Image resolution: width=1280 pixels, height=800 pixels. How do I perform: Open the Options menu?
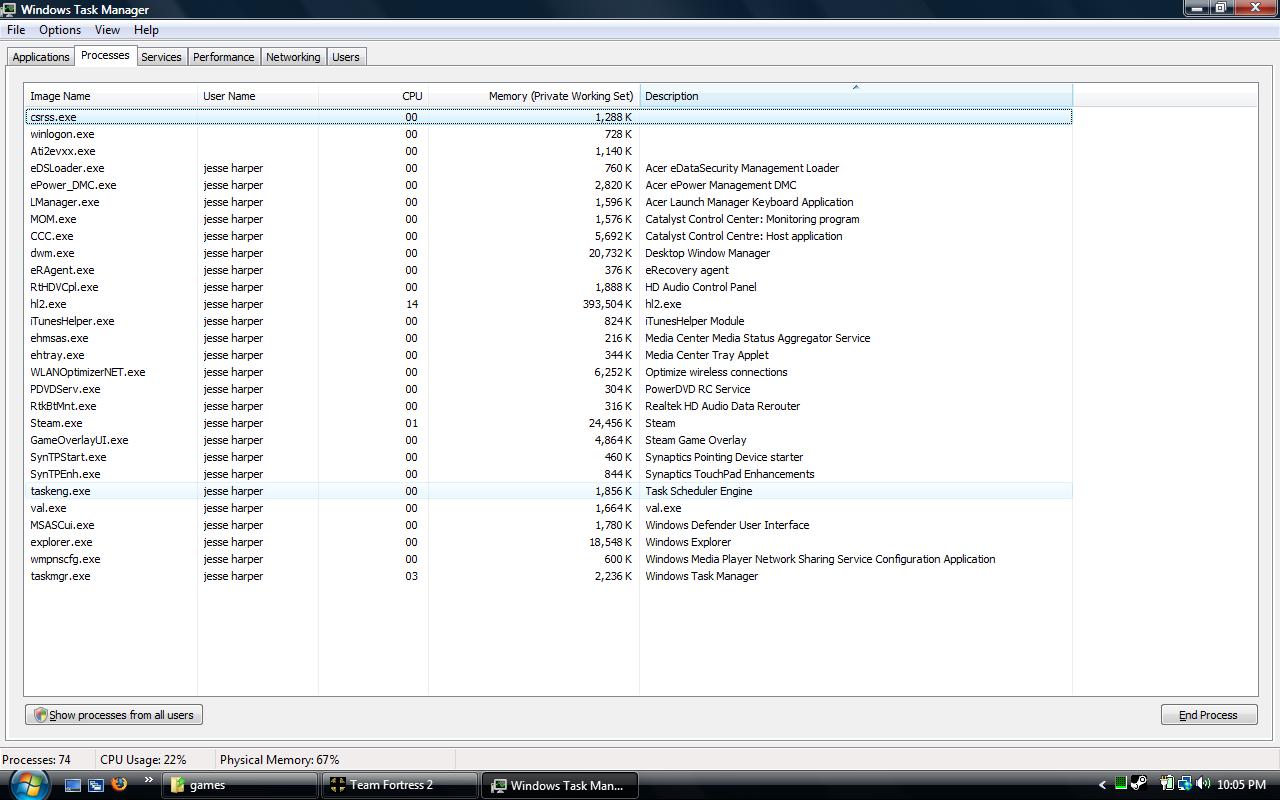click(60, 30)
